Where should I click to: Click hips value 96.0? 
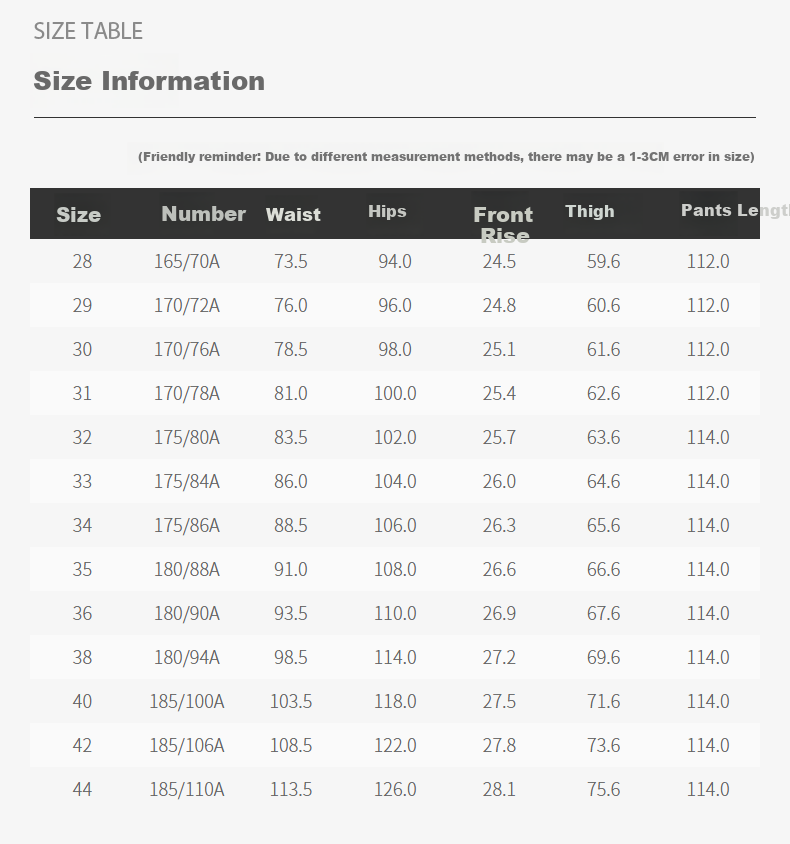coord(395,306)
